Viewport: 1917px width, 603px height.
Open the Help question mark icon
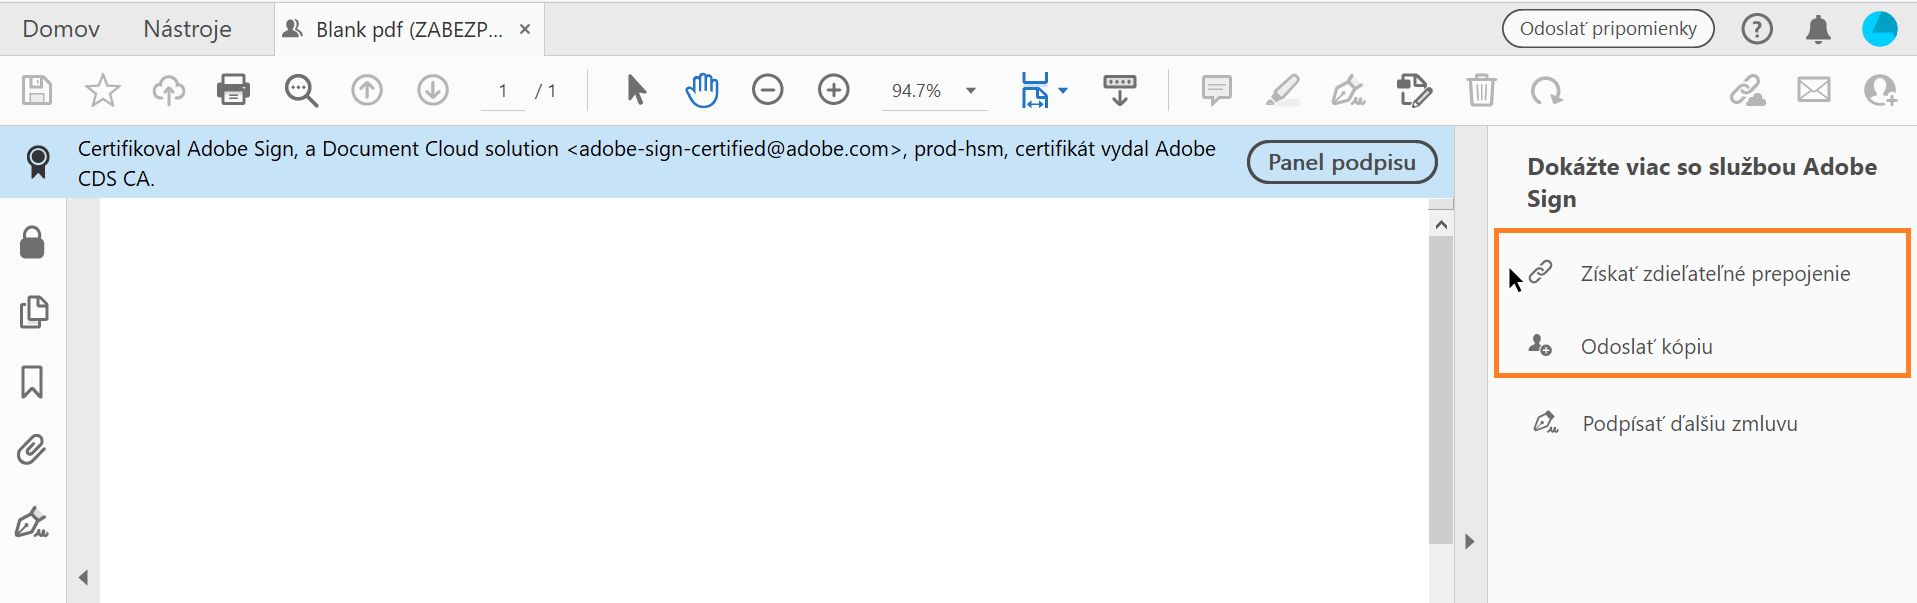point(1757,29)
